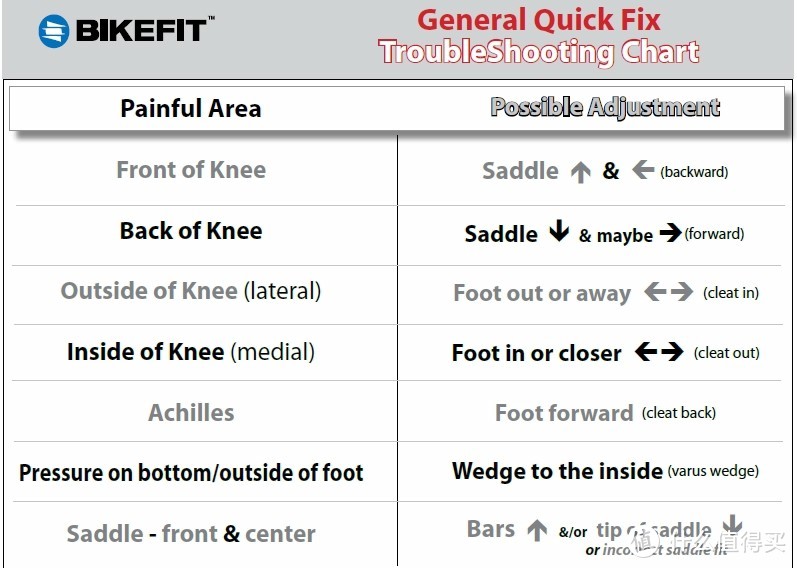The image size is (797, 568).
Task: Select the Painful Area column header
Action: [x=190, y=108]
